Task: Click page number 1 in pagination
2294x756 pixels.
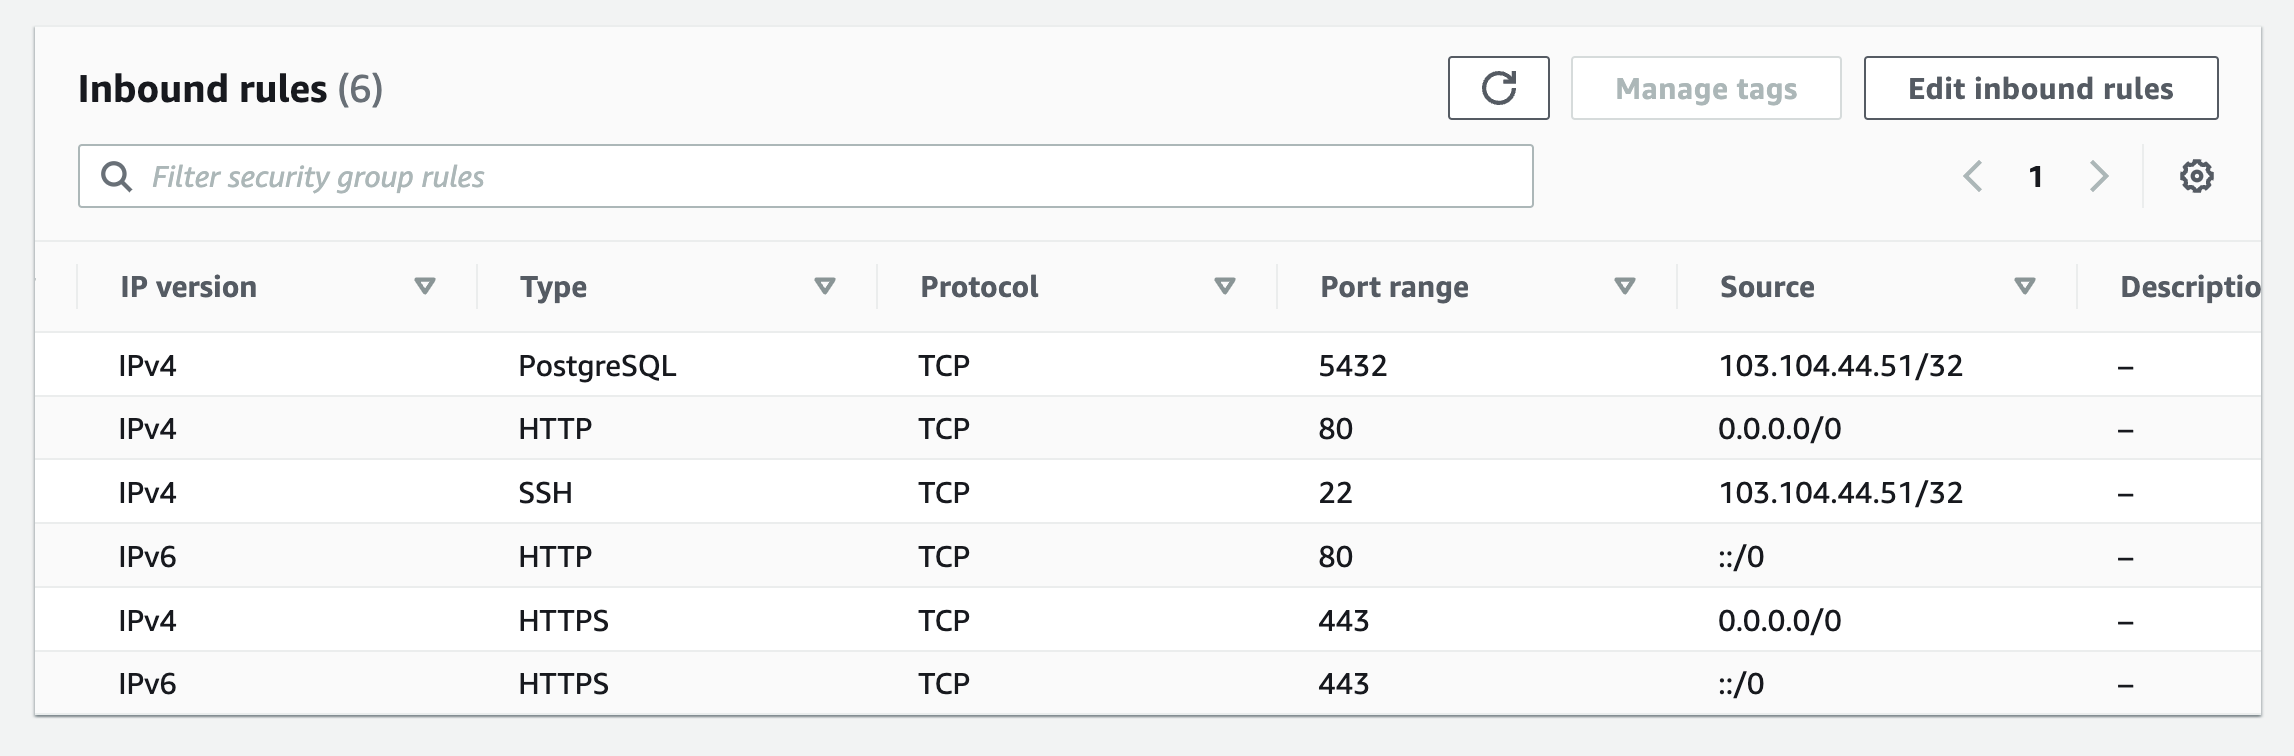Action: pos(2037,176)
